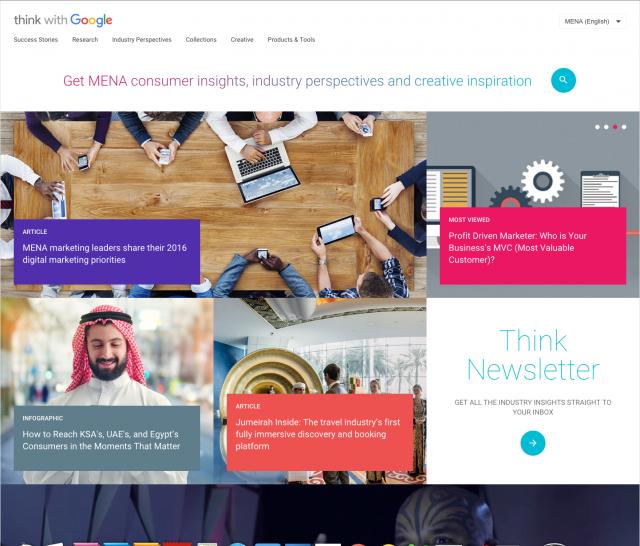Expand the MENA (English) region dropdown

[593, 21]
